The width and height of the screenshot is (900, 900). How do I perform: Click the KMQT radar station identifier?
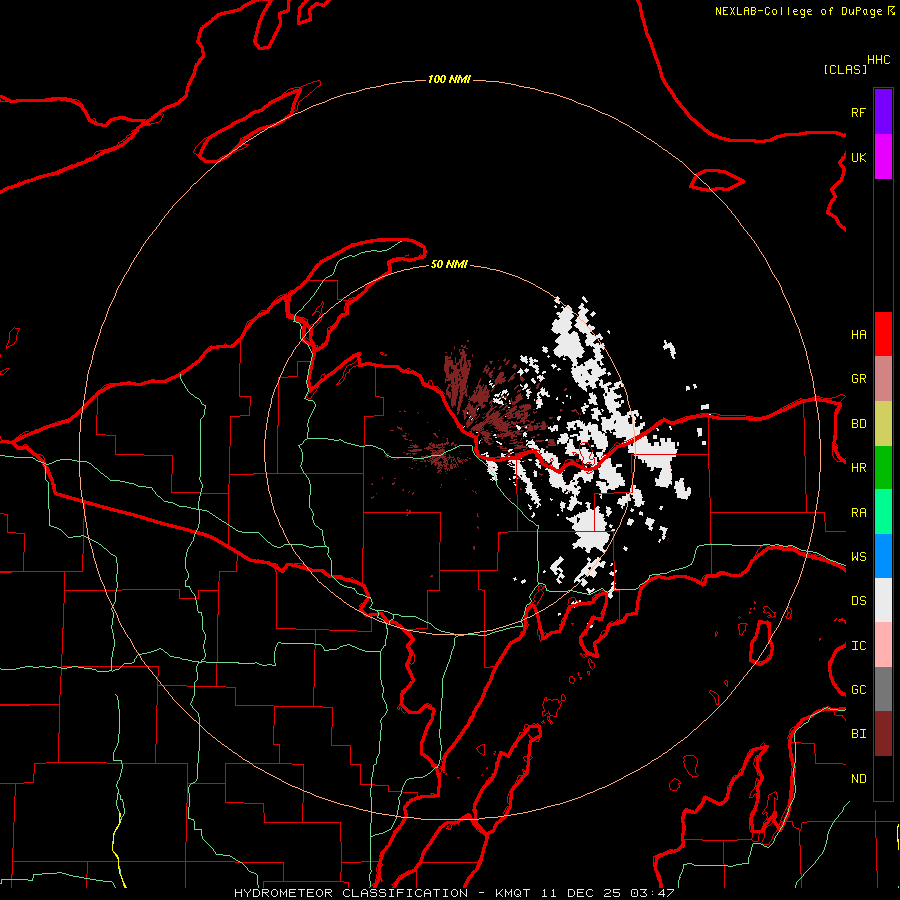click(512, 893)
